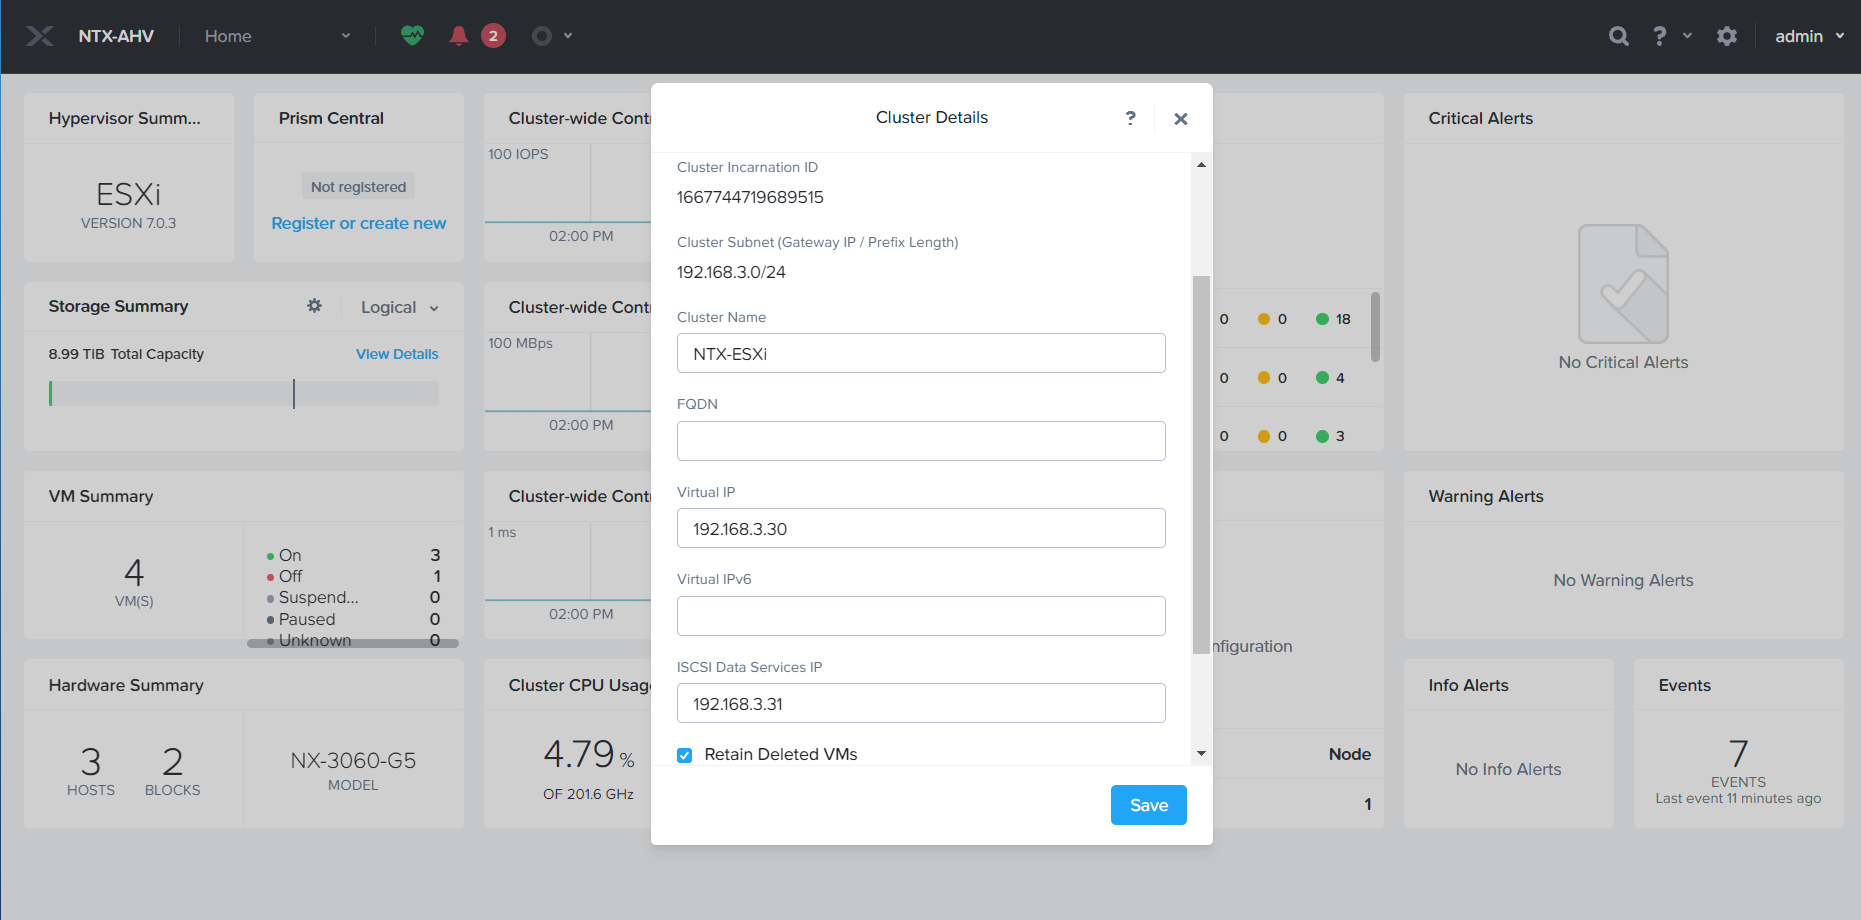
Task: Open the settings gear in top bar
Action: tap(1727, 36)
